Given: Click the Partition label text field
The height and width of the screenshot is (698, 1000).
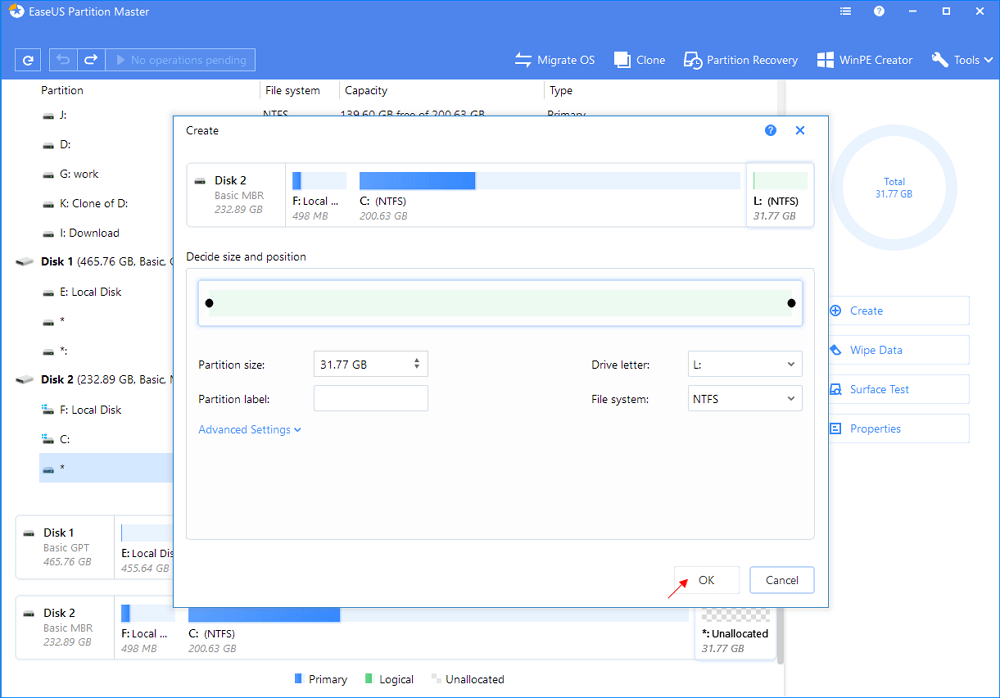Looking at the screenshot, I should pos(370,399).
